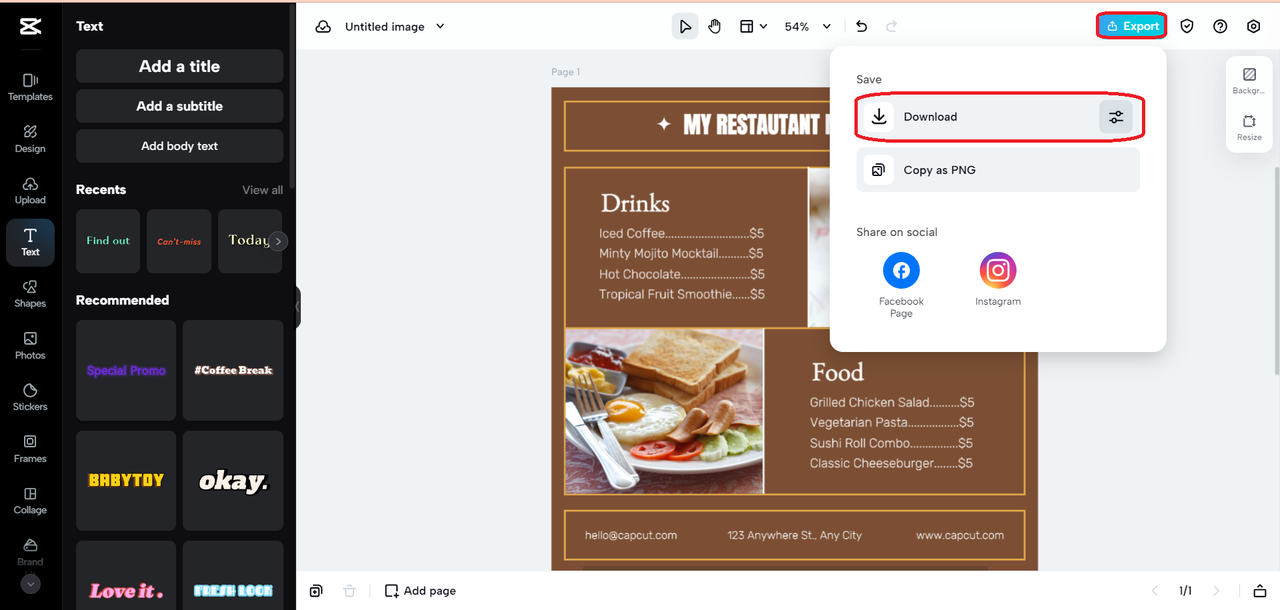Image resolution: width=1280 pixels, height=610 pixels.
Task: Open download settings sliders icon
Action: click(1116, 117)
